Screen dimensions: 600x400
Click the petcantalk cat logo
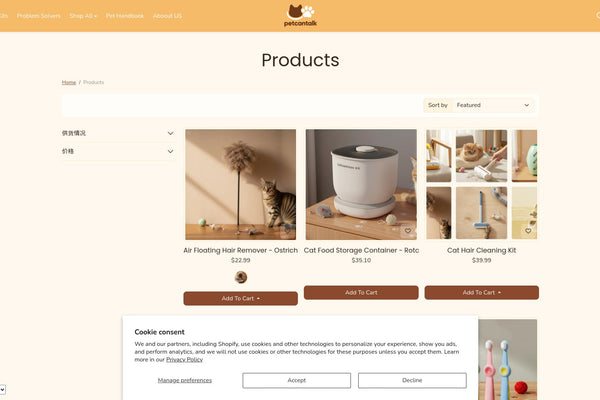click(300, 15)
